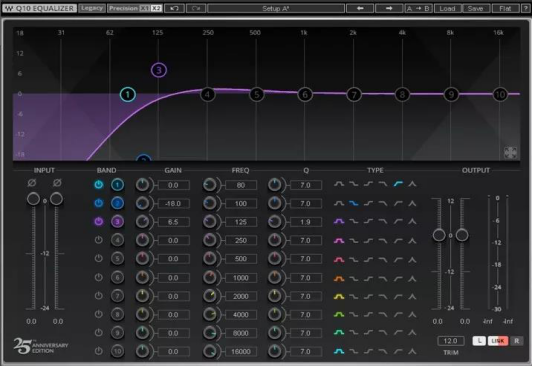Select the low-pass filter type for band 6
This screenshot has width=533, height=366.
(383, 279)
